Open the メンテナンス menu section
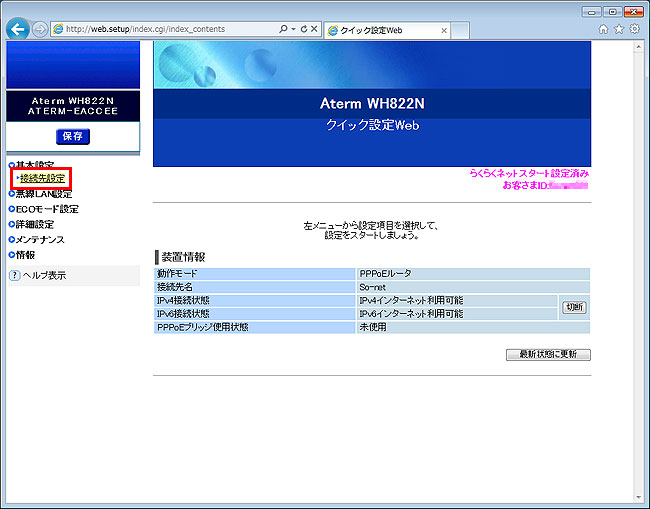 (x=40, y=240)
